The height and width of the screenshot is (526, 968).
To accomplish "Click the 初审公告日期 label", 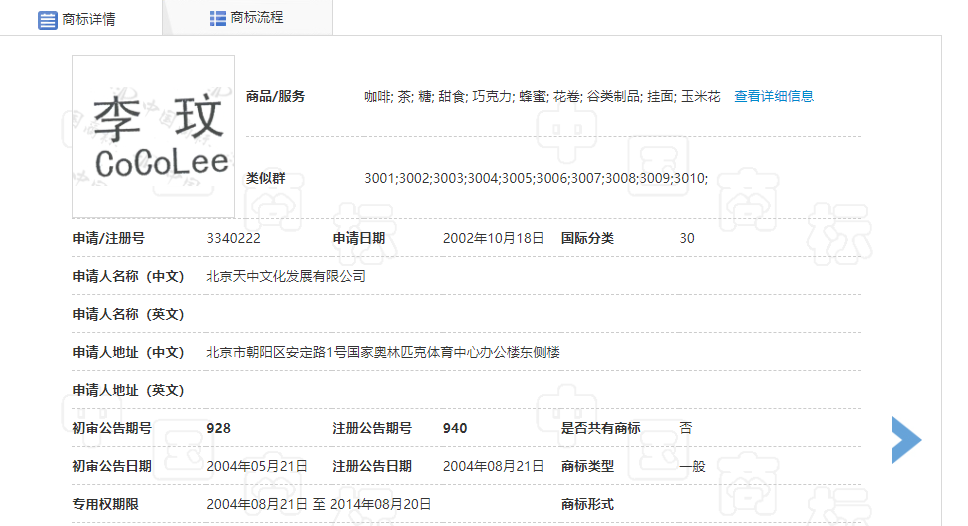I will pos(112,467).
